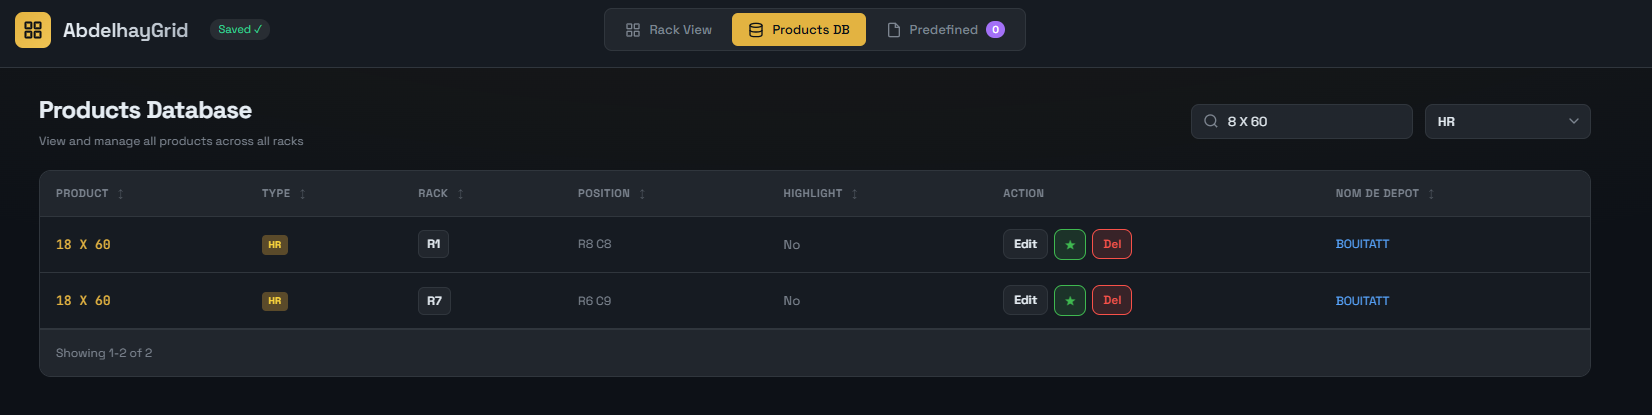Select product 18 X 60 in rack R7

click(83, 301)
